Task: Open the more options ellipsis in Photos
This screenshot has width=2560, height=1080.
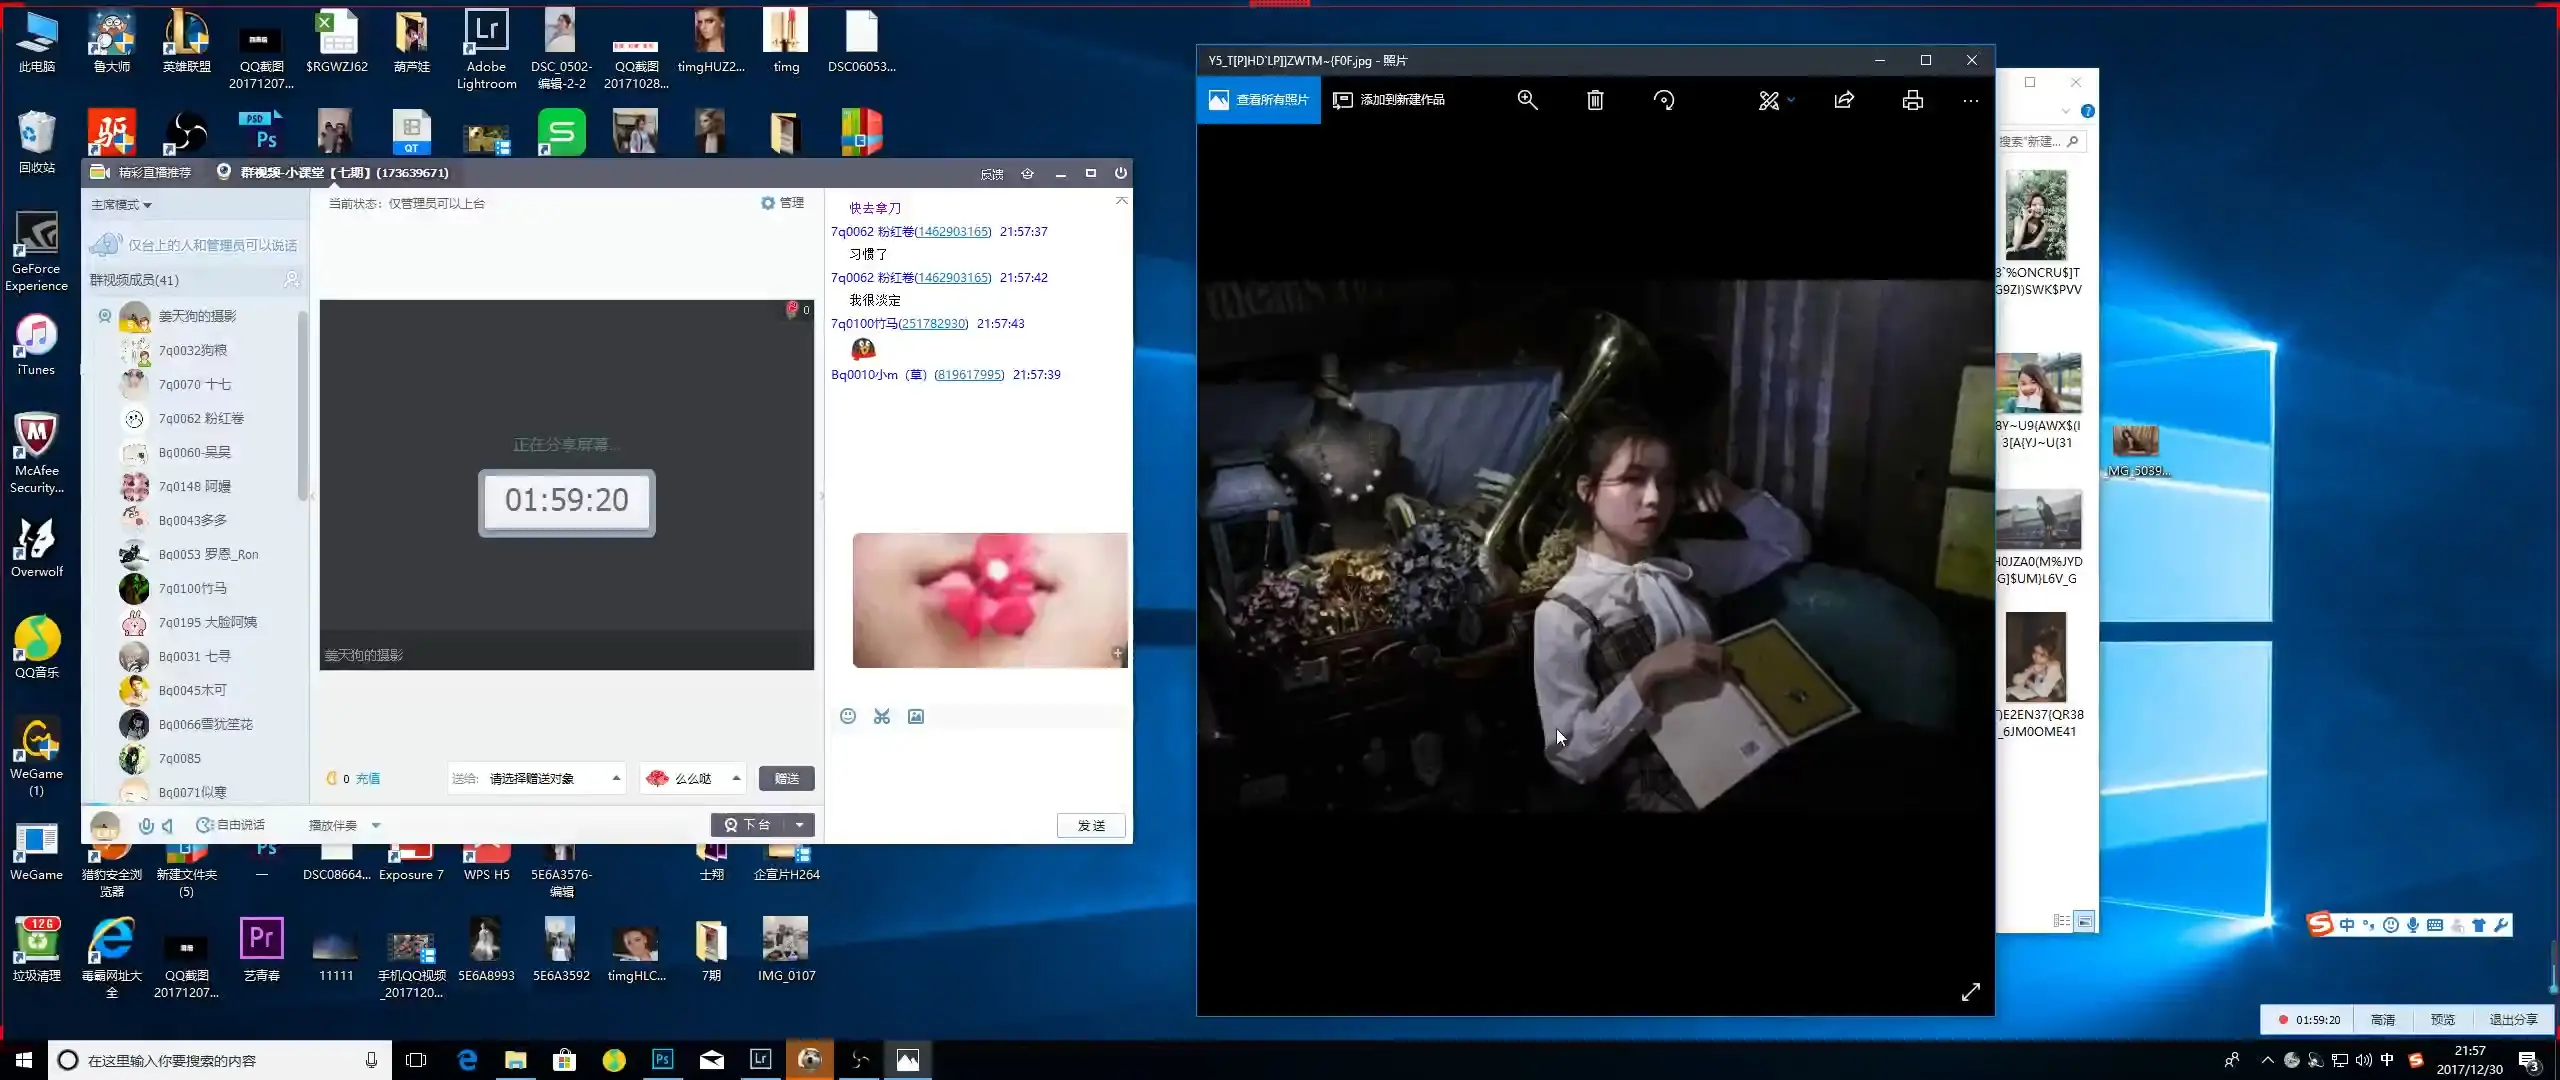Action: coord(1970,100)
